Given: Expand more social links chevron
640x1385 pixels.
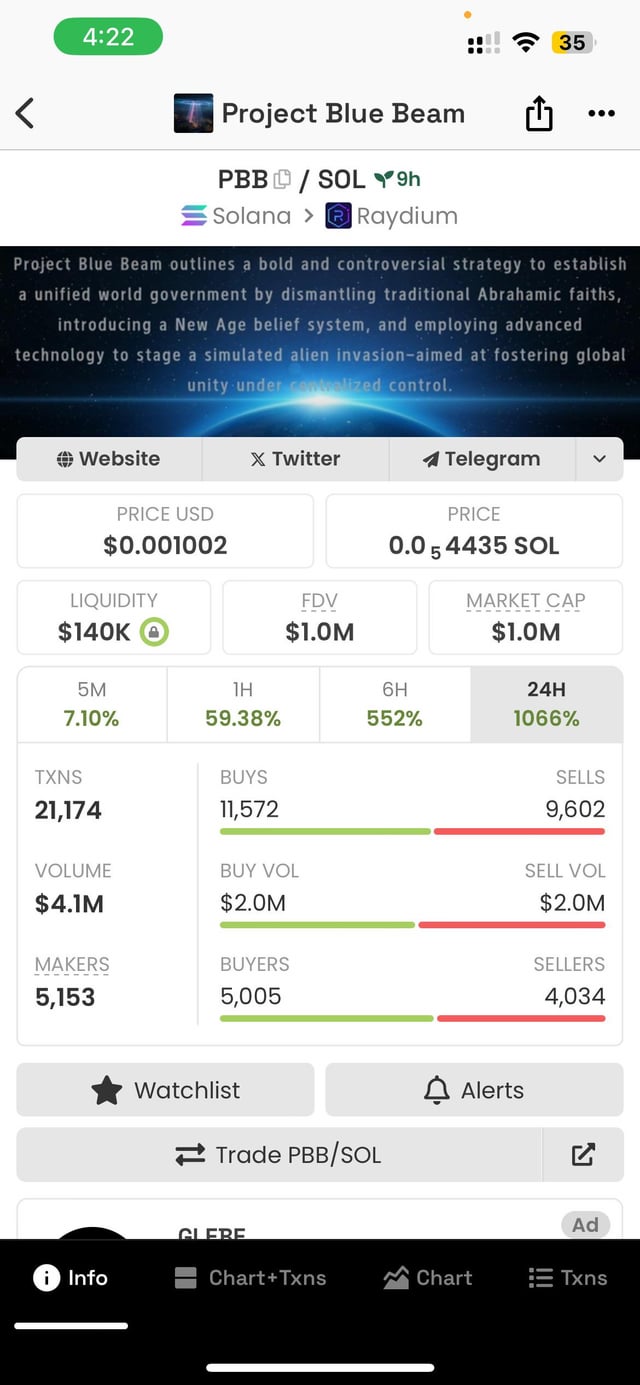Looking at the screenshot, I should coord(599,459).
